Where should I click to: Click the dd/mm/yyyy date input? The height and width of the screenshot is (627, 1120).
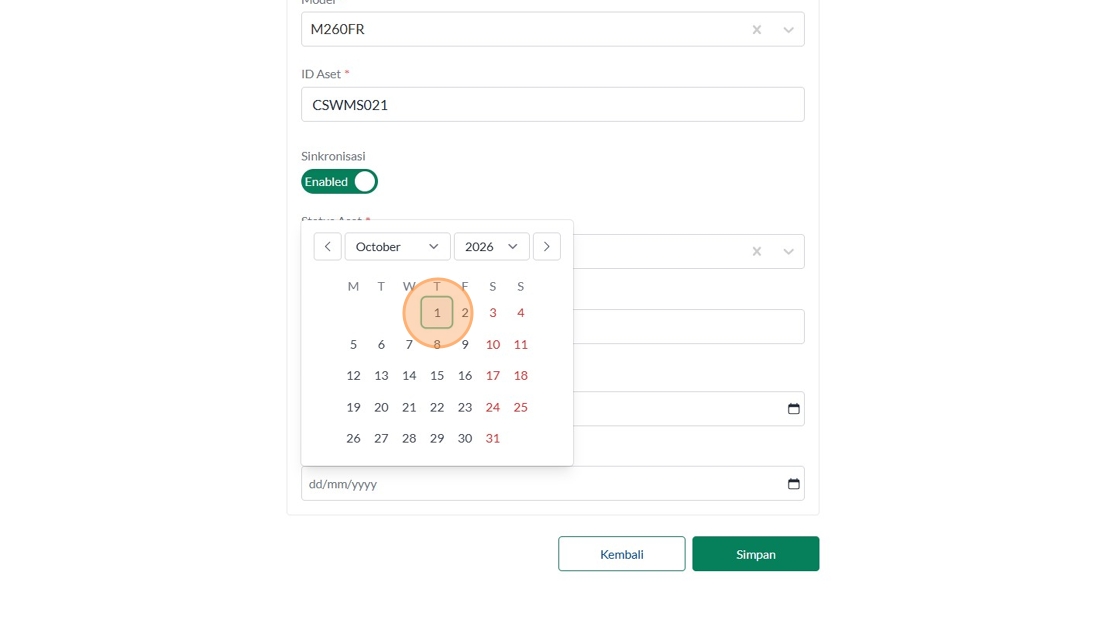pyautogui.click(x=540, y=484)
